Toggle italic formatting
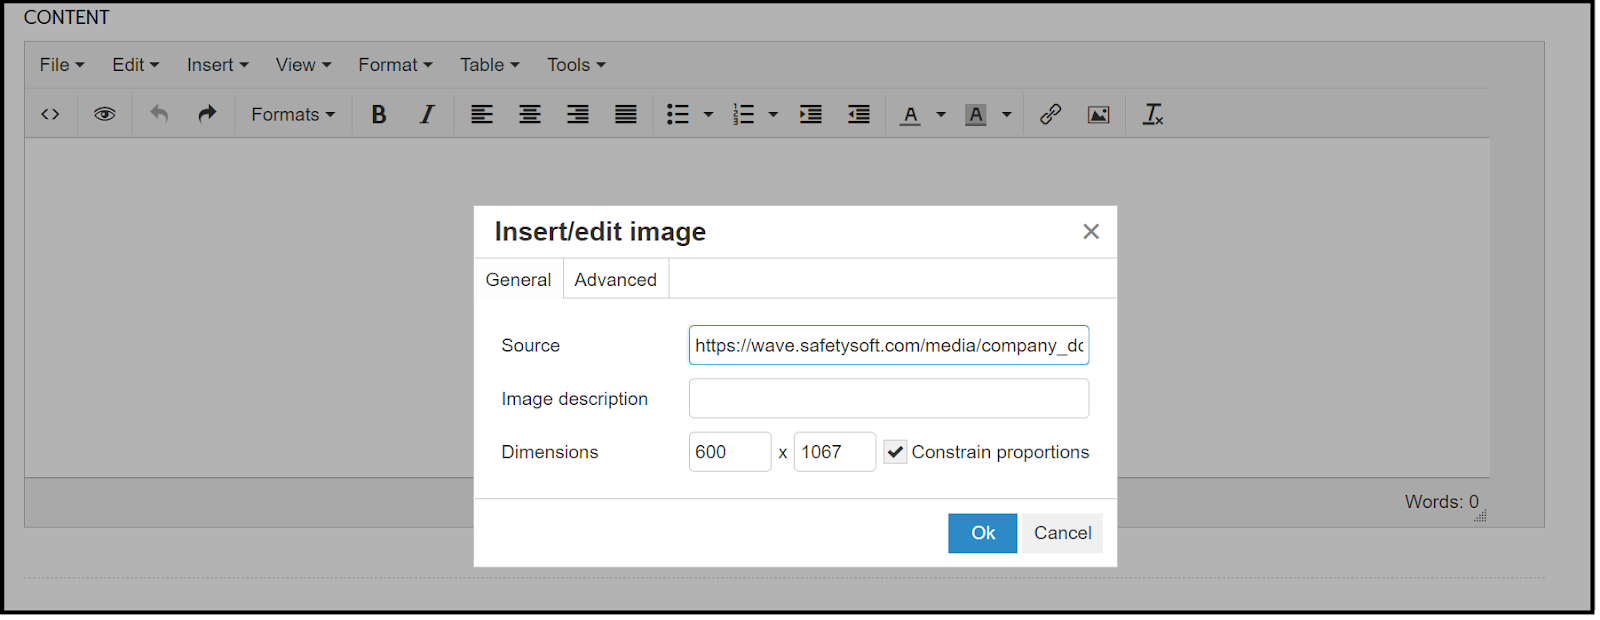This screenshot has width=1600, height=620. click(427, 115)
